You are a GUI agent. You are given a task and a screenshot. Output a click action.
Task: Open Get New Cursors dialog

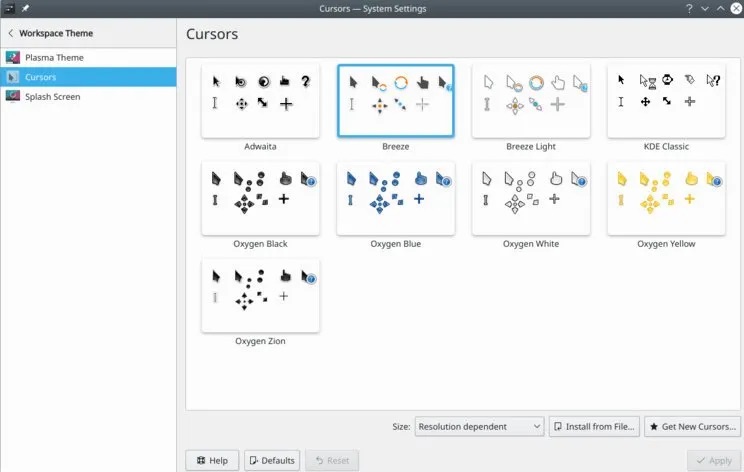691,426
